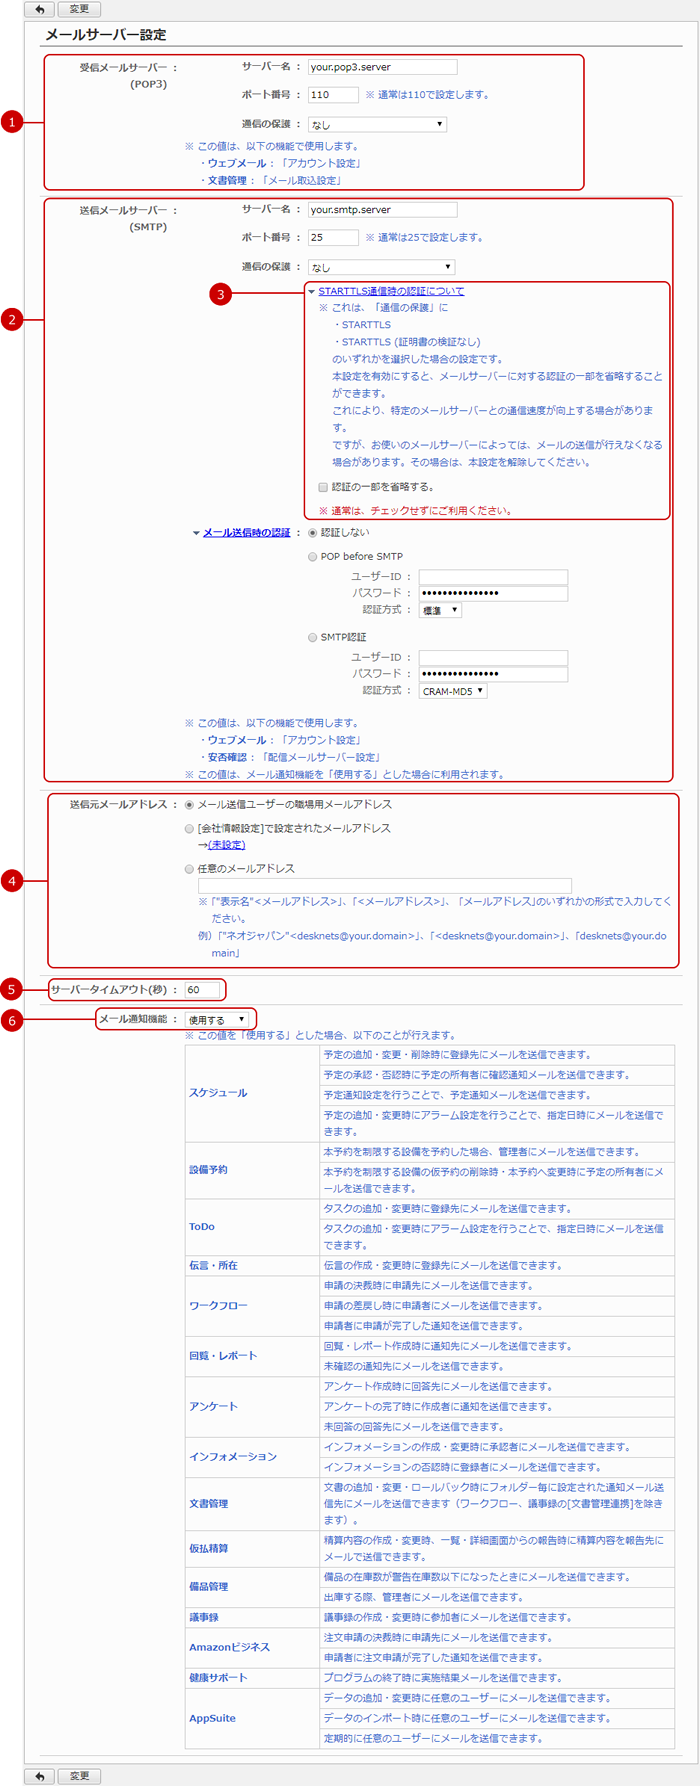Enable 認証の一部を省略する checkbox

323,487
